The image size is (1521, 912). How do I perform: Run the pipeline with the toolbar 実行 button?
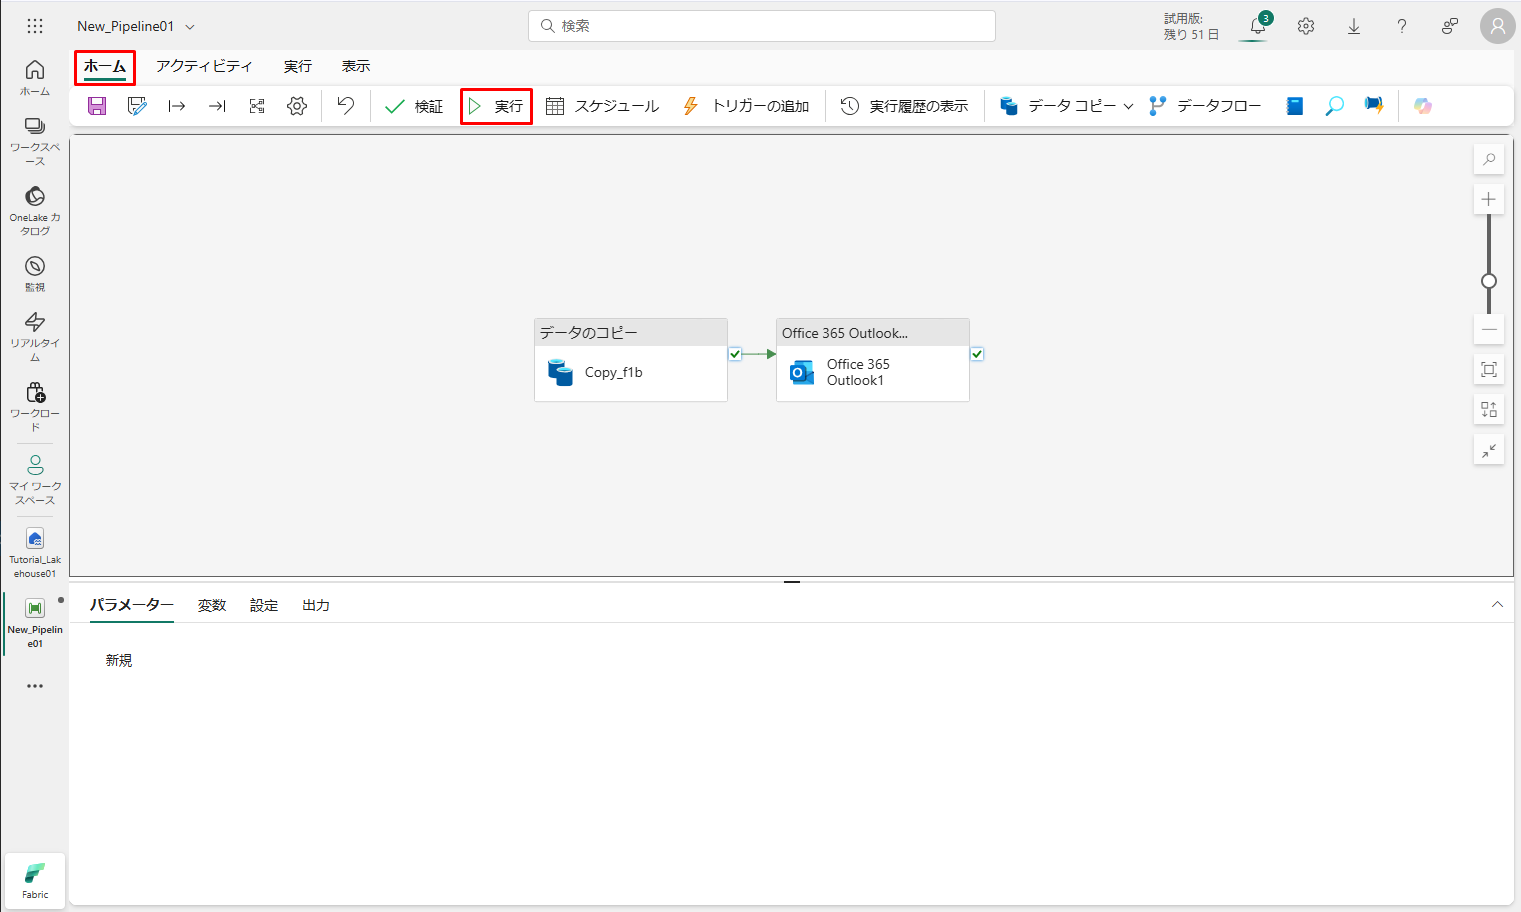pos(496,106)
